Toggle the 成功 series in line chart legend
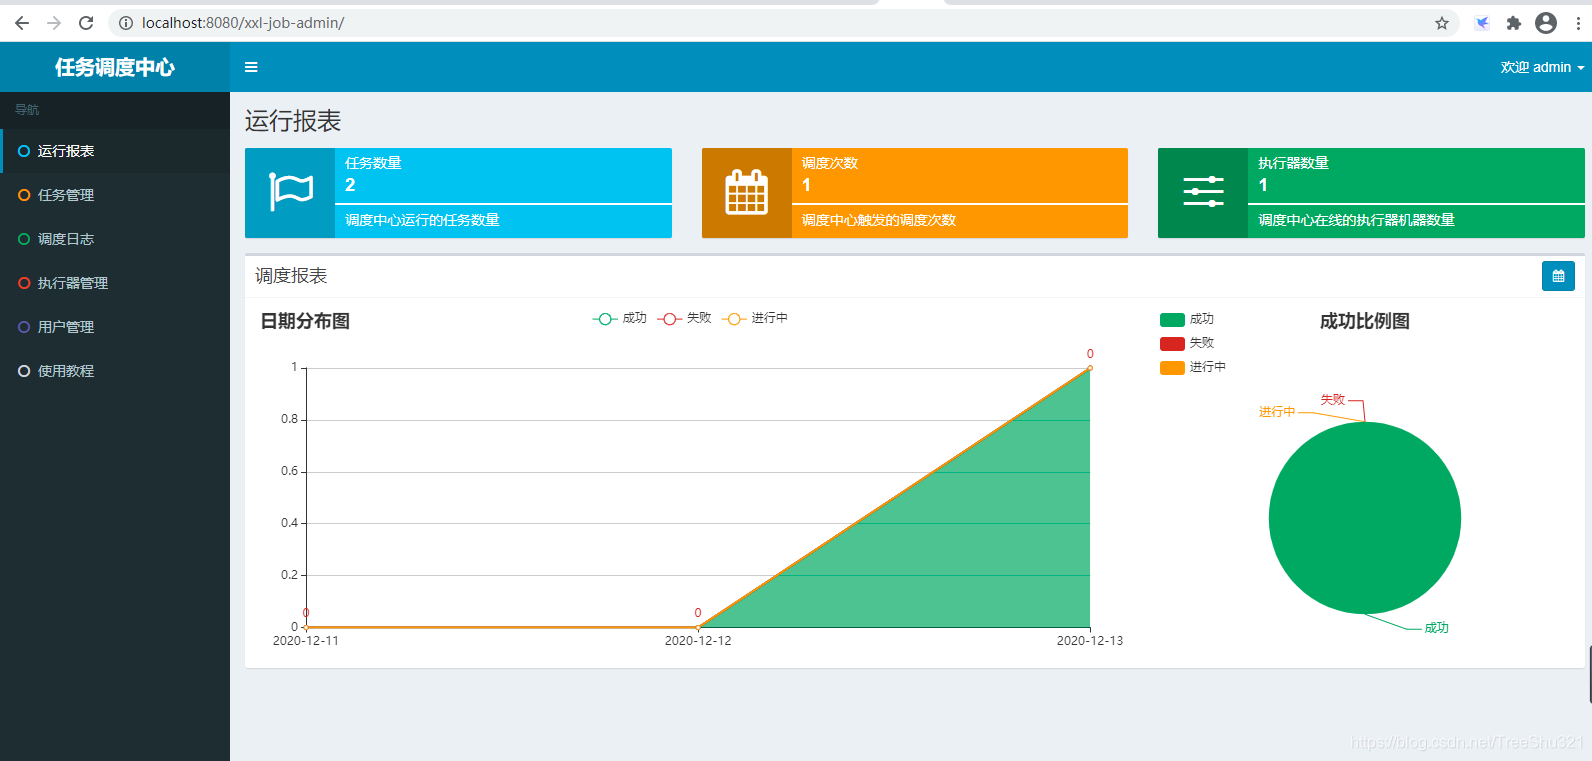This screenshot has width=1592, height=761. [x=620, y=318]
